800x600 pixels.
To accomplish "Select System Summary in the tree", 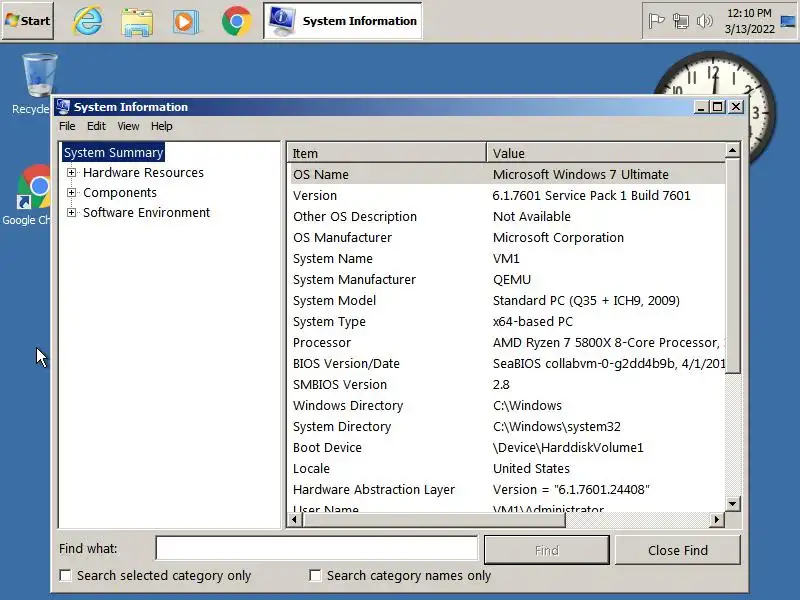I will [113, 153].
